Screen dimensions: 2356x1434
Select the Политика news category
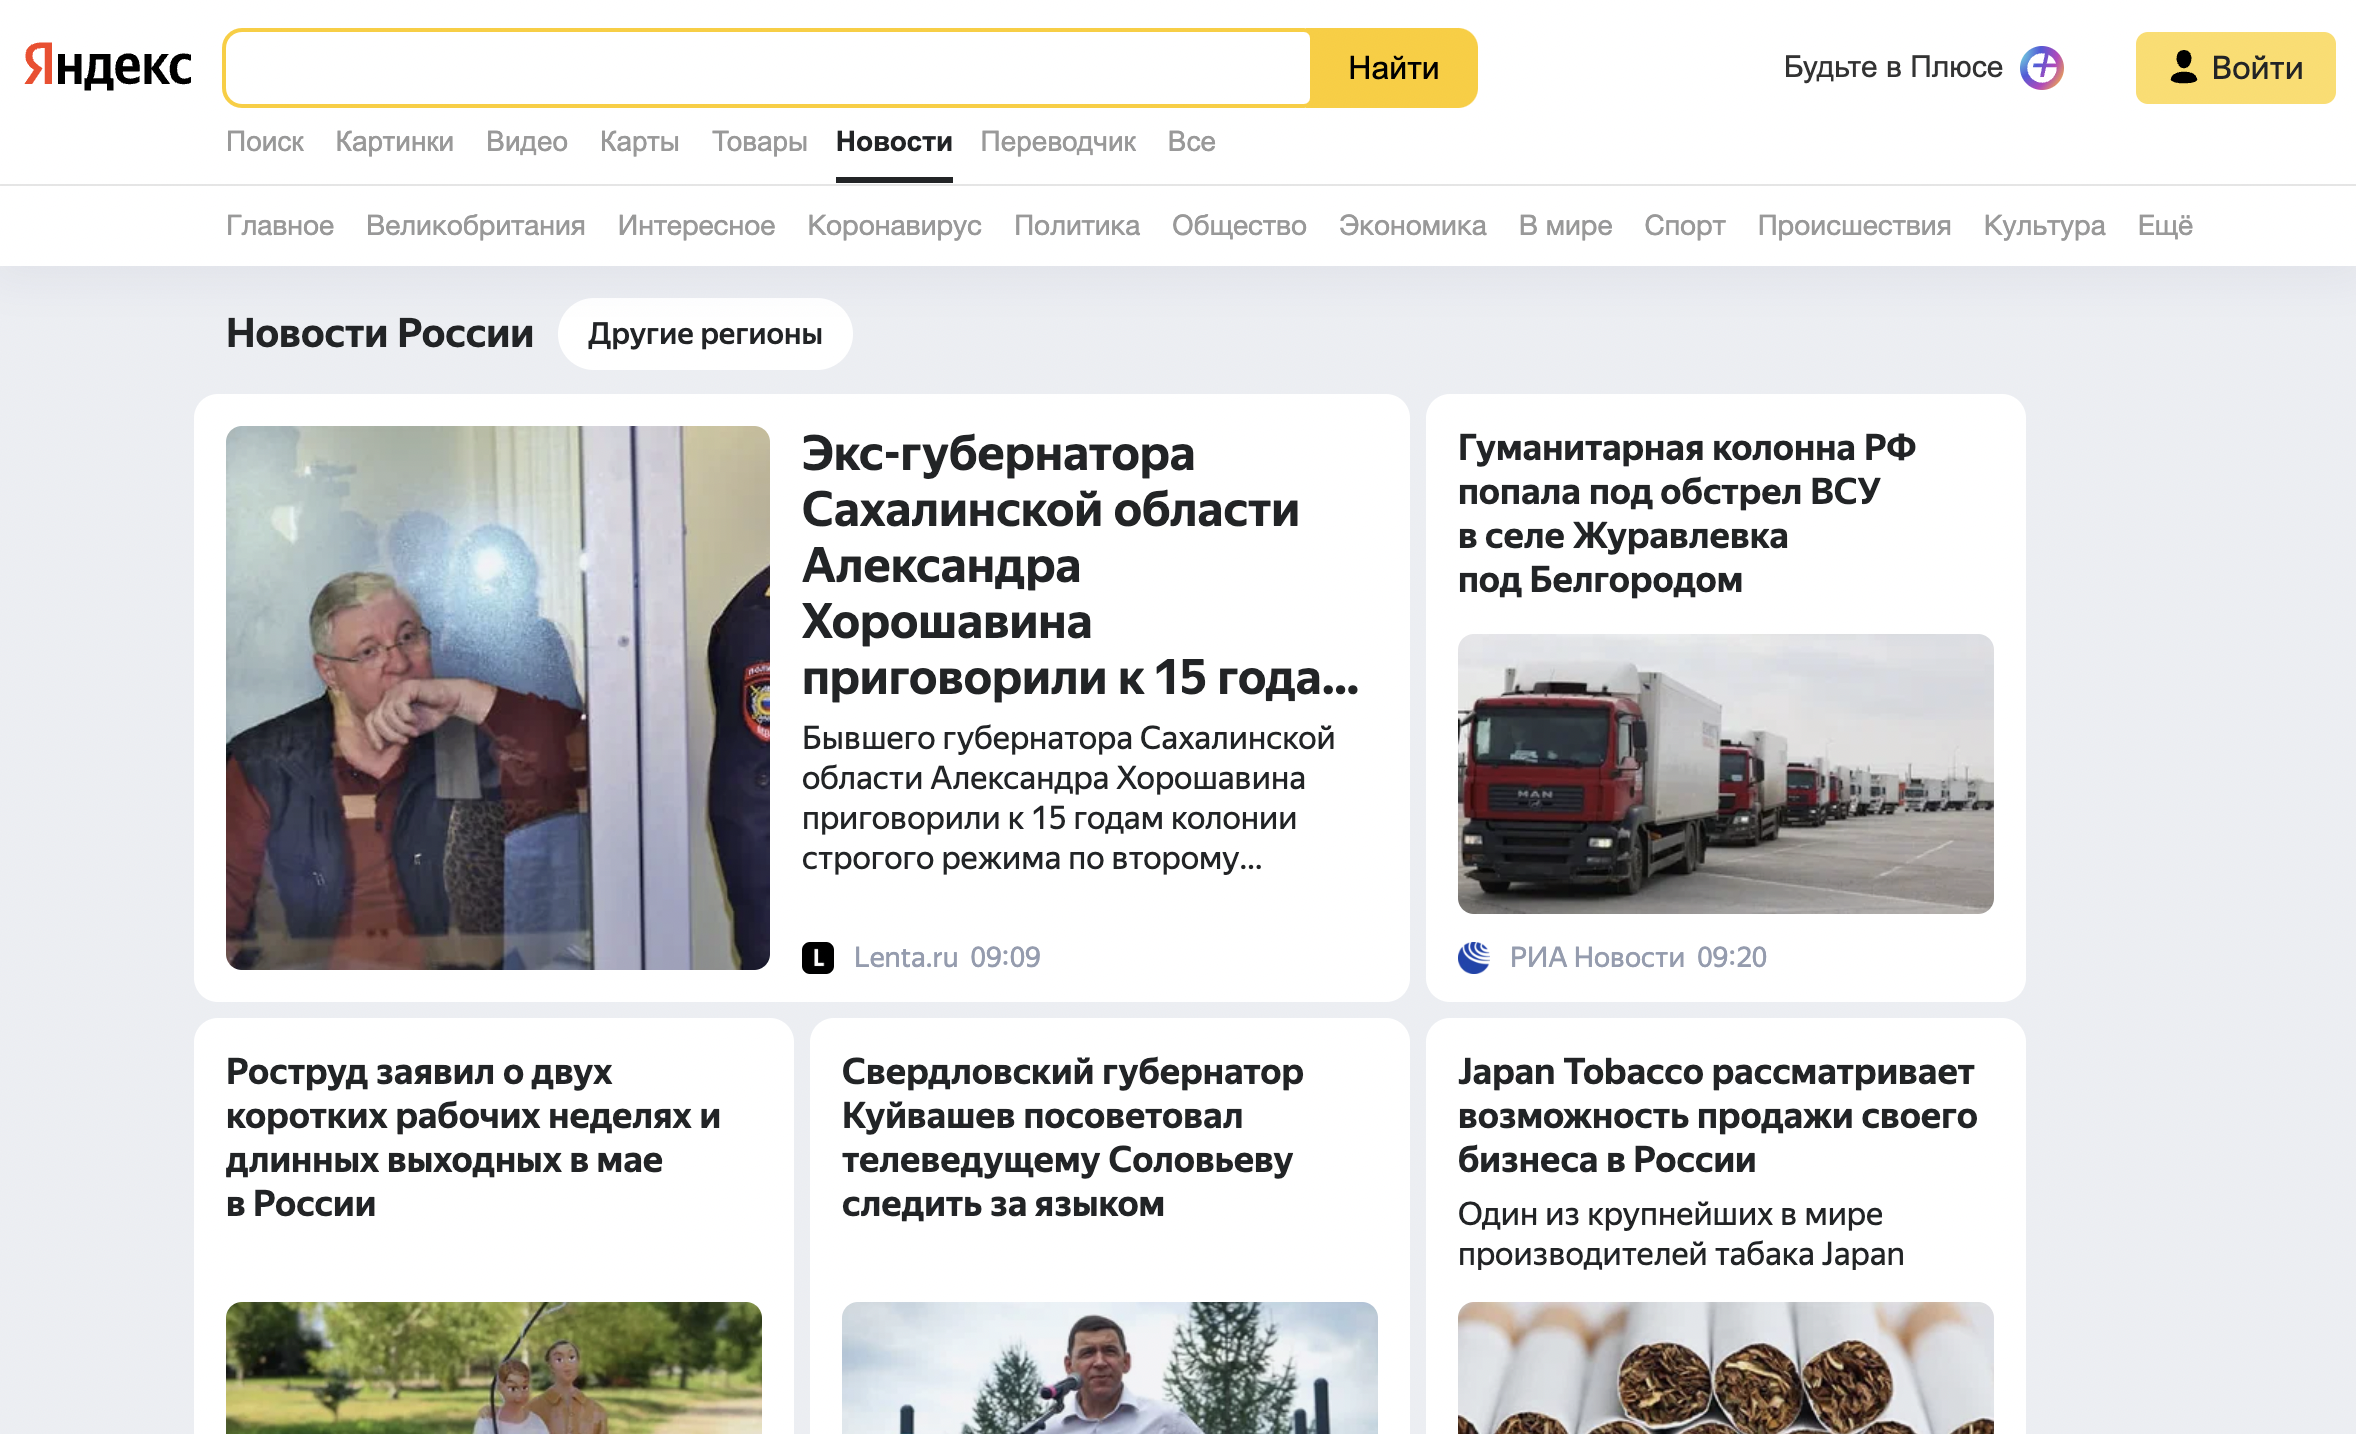point(1076,226)
